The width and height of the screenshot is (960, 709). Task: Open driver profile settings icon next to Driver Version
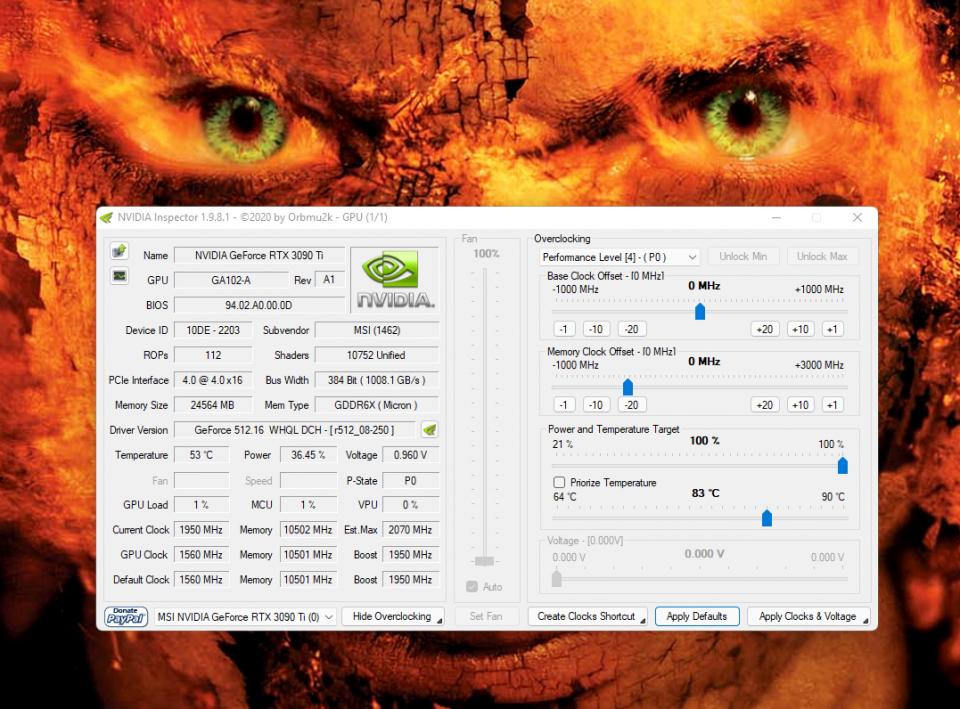coord(430,430)
